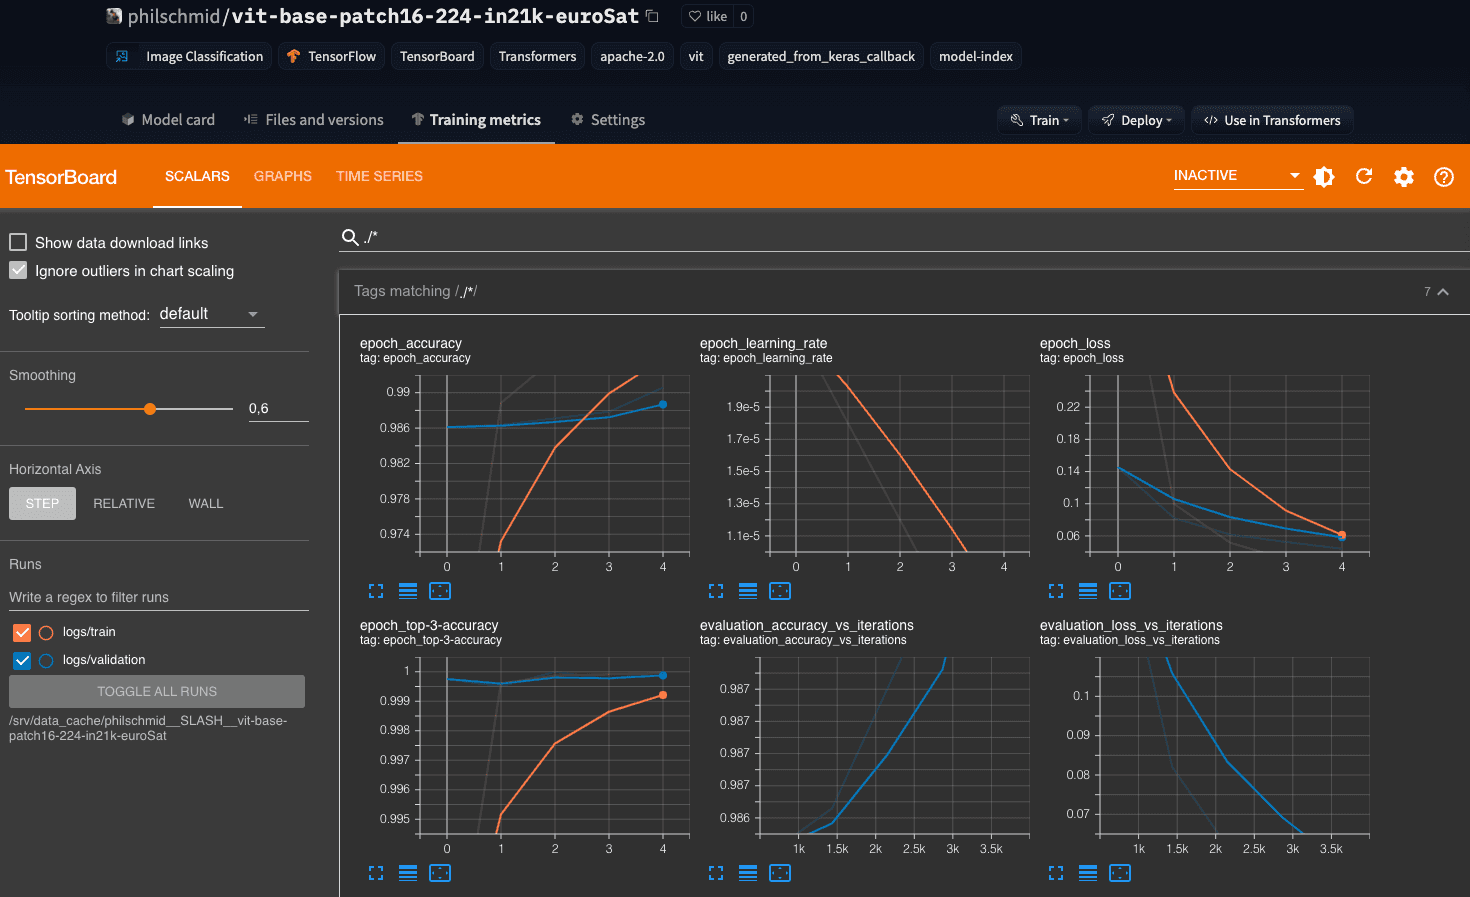Switch to SCALARS tab
The image size is (1470, 897).
[197, 176]
